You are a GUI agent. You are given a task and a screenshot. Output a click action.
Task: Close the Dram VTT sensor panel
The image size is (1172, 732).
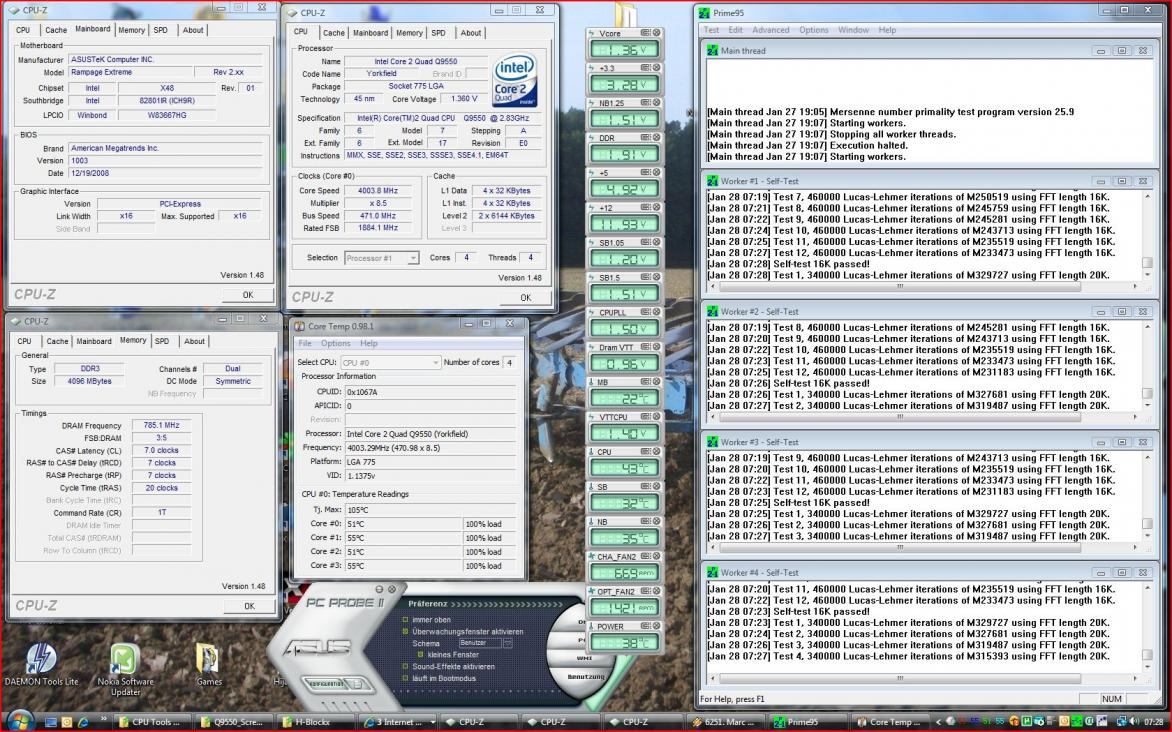pos(656,347)
